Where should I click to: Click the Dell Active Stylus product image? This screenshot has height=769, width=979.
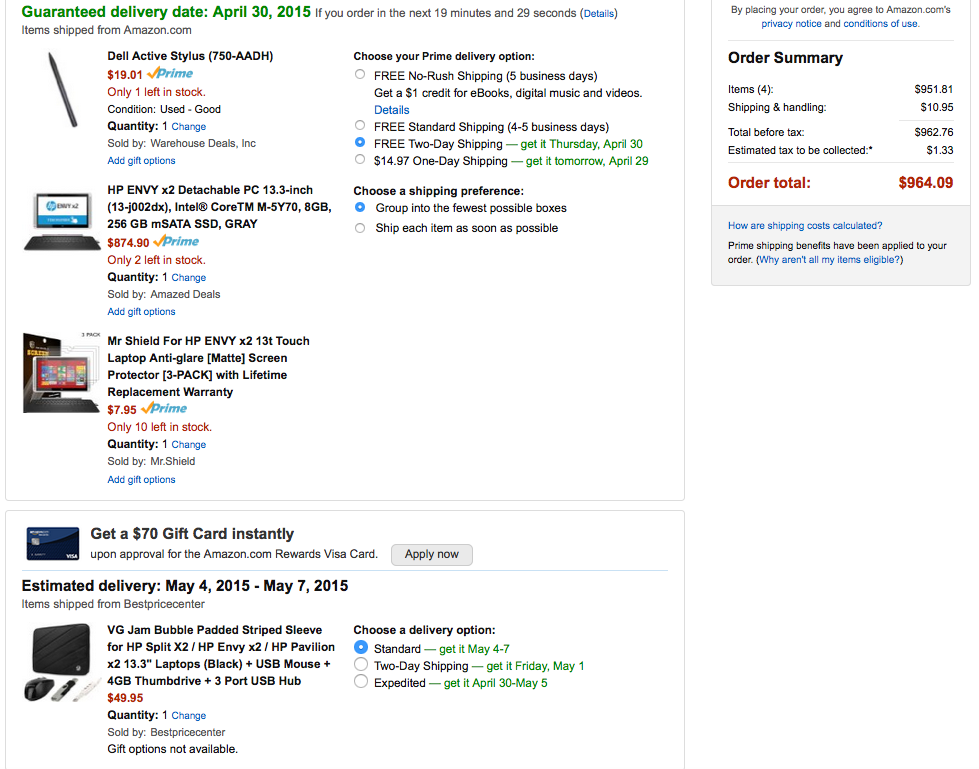[x=61, y=87]
